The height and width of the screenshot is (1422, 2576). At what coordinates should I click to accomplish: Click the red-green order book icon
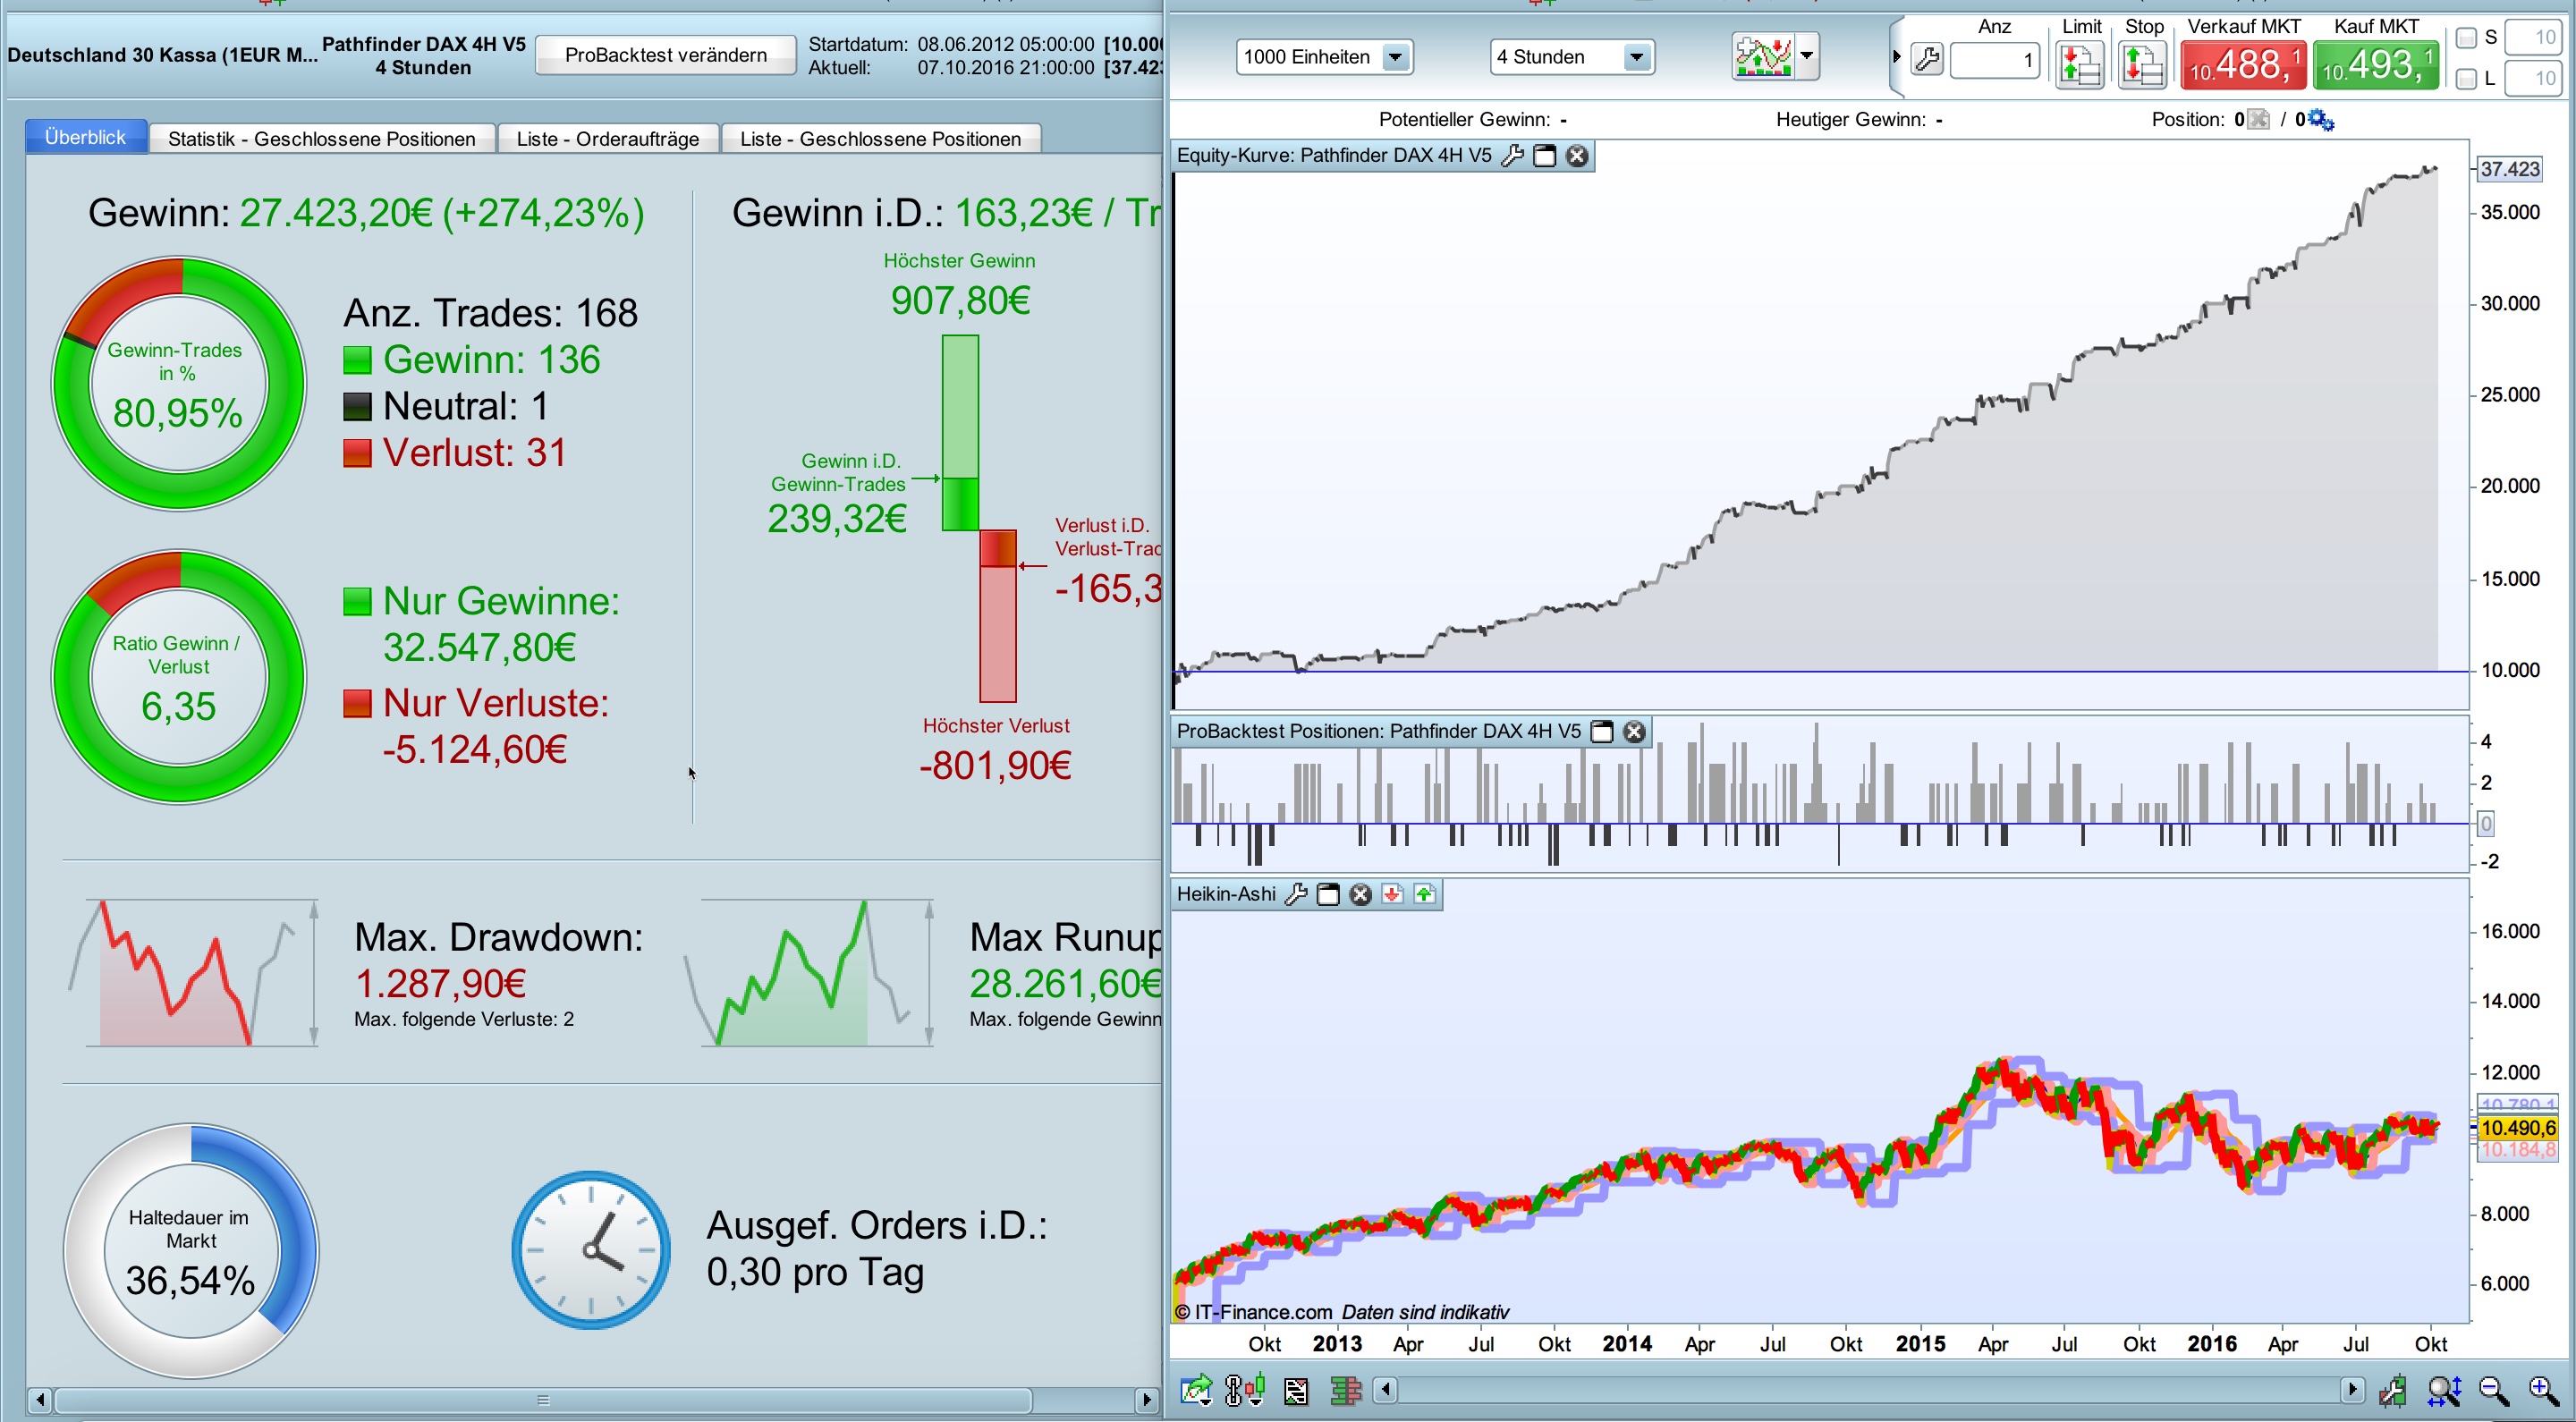click(x=1346, y=1390)
